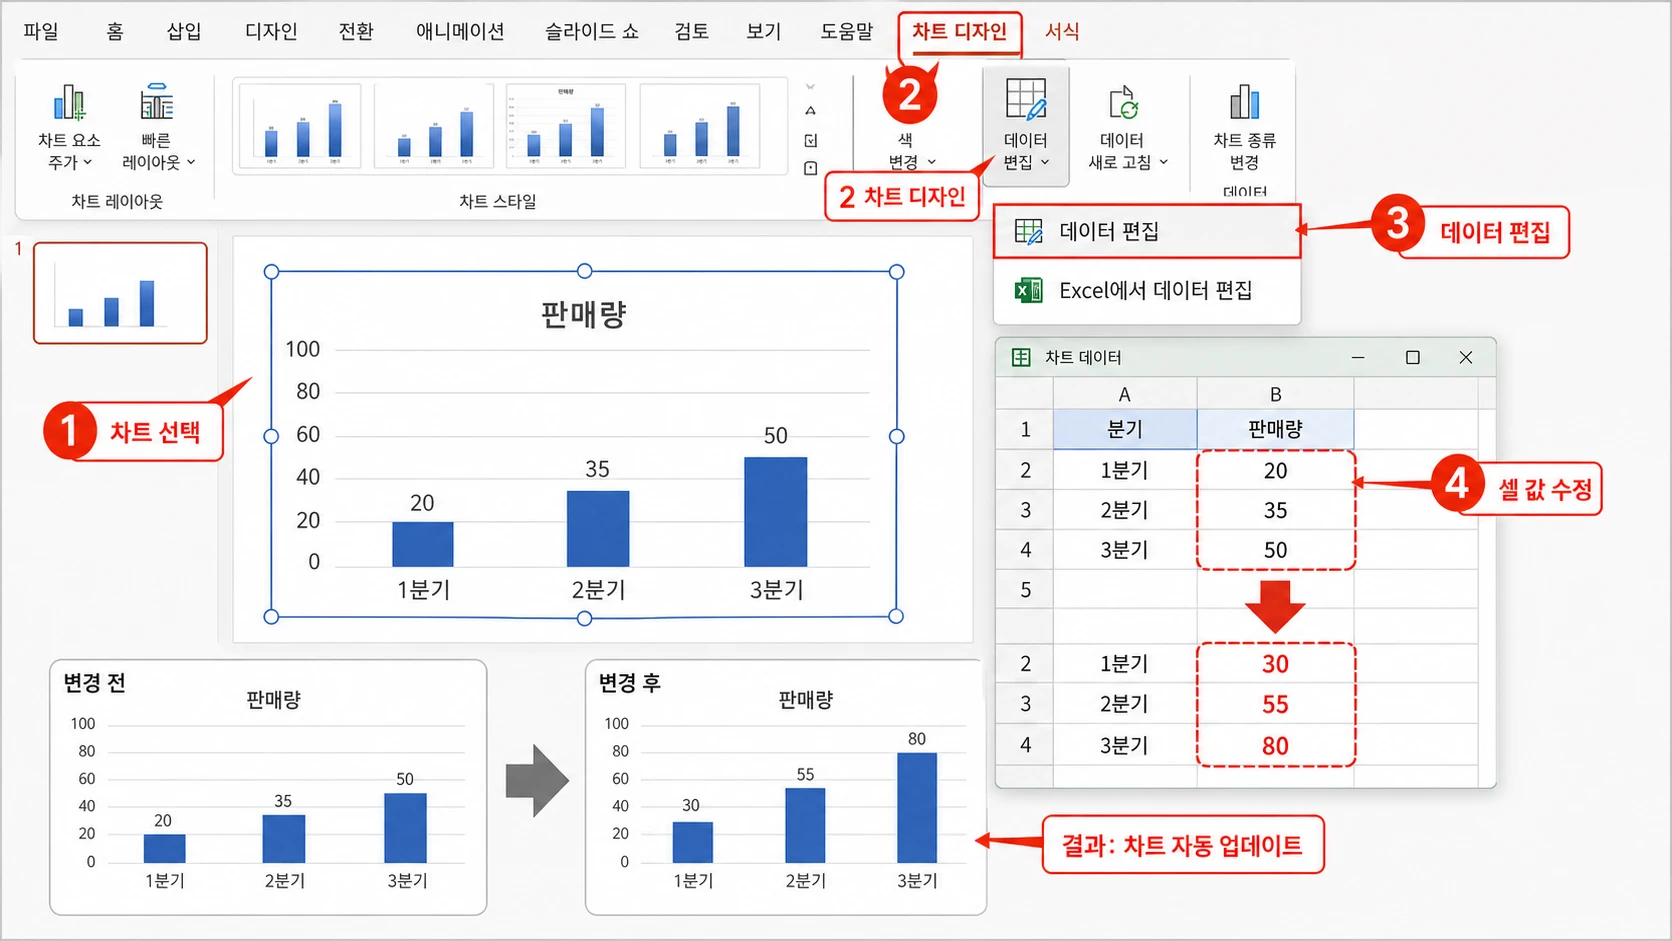1672x941 pixels.
Task: Minimize the 차트 데이터 window
Action: tap(1358, 357)
